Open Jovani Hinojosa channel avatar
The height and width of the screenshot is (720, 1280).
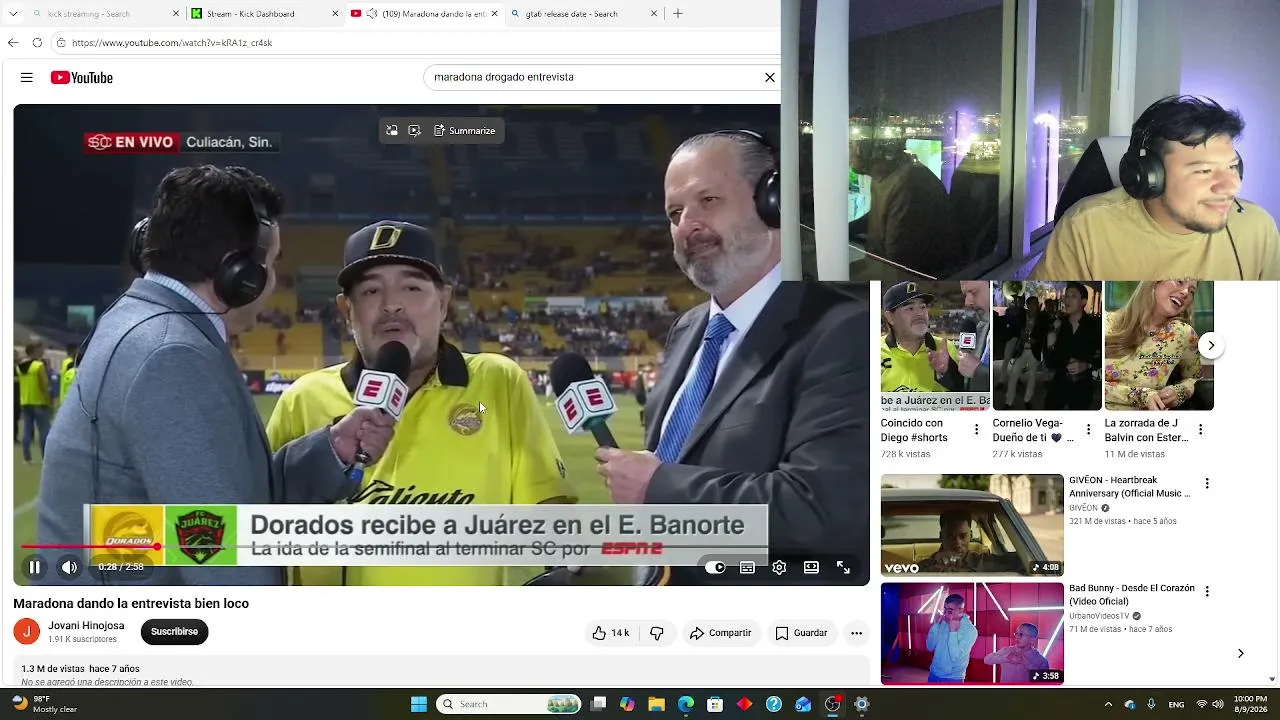coord(27,631)
